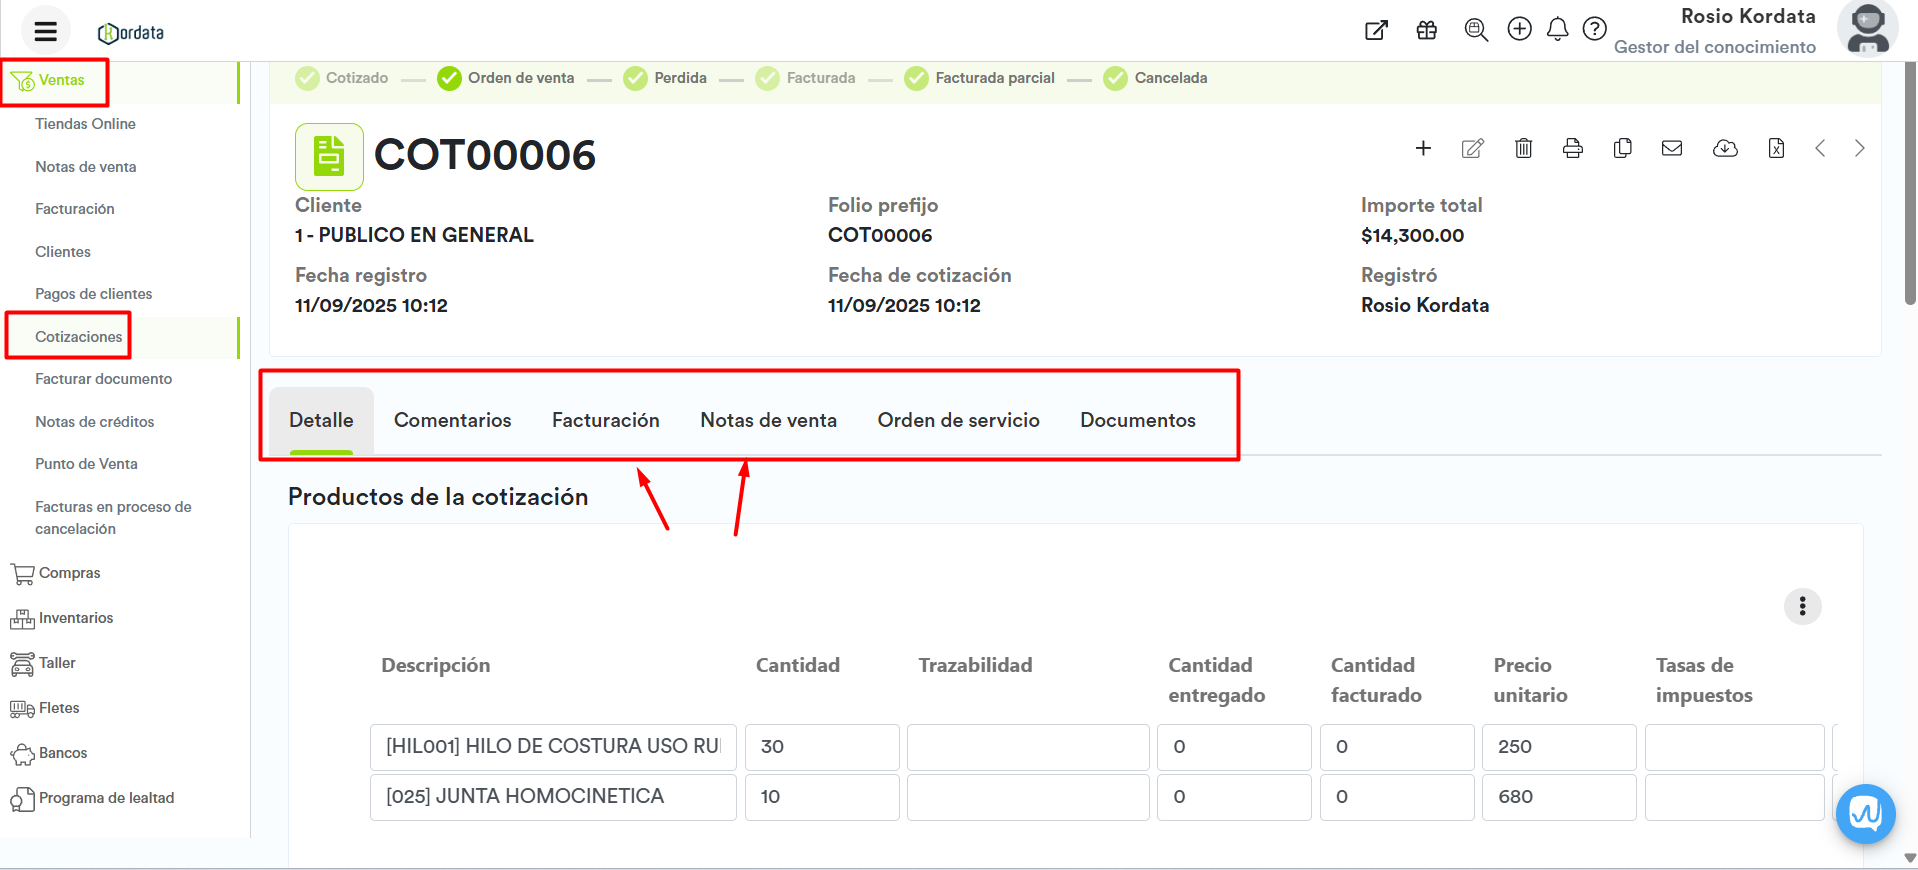1918x870 pixels.
Task: Export the quotation to Excel file icon
Action: 1776,149
